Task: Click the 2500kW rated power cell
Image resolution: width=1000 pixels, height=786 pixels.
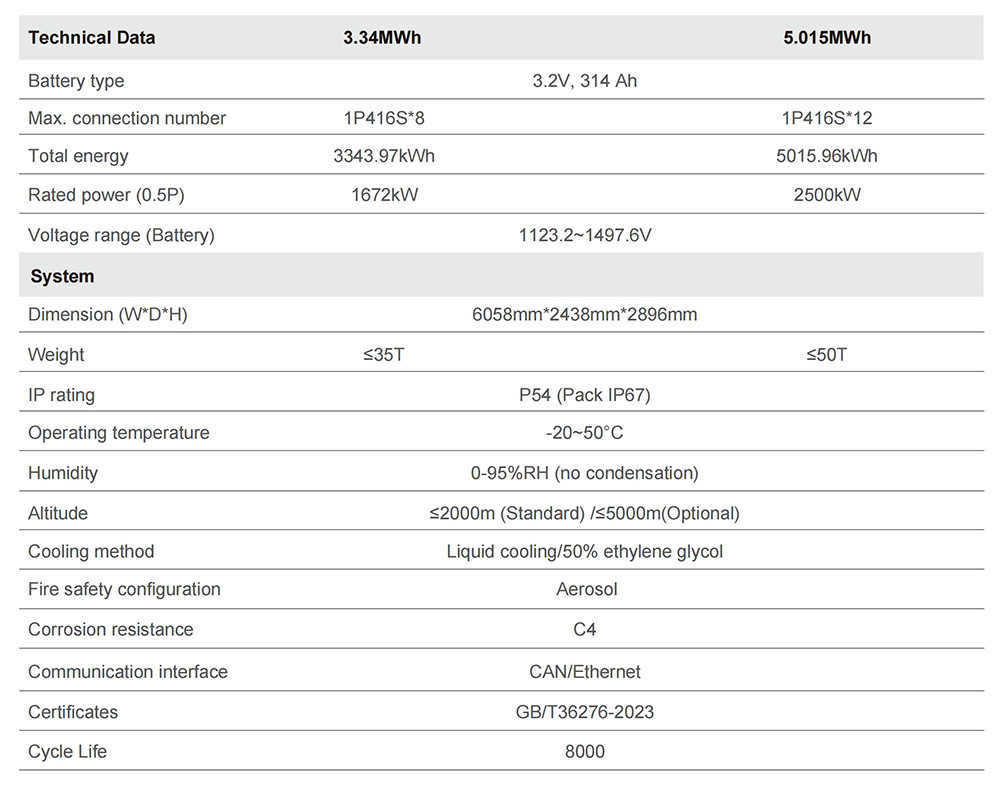Action: (827, 195)
